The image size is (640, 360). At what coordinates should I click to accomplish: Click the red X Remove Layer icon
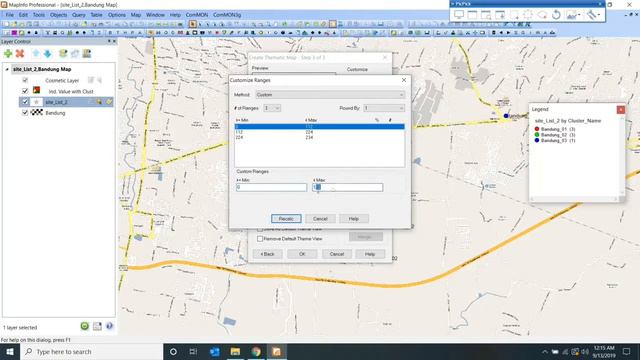(20, 53)
